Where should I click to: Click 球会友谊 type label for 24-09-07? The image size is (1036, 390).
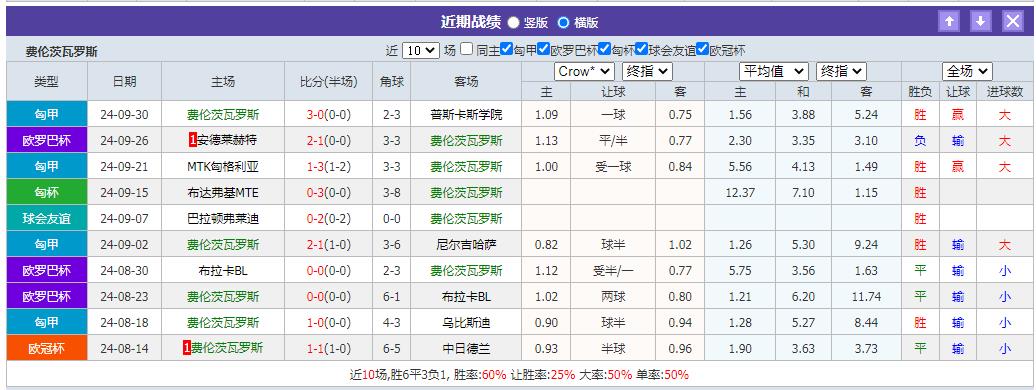tap(47, 218)
